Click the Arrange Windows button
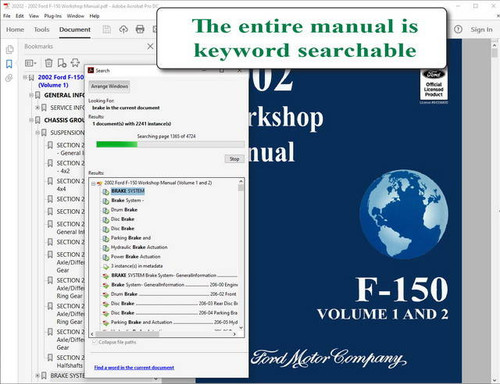The height and width of the screenshot is (384, 500). [x=109, y=86]
